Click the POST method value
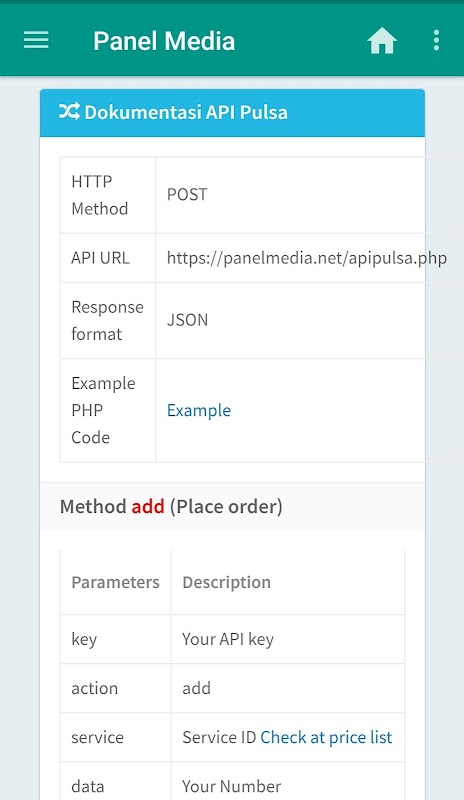464x800 pixels. (187, 194)
